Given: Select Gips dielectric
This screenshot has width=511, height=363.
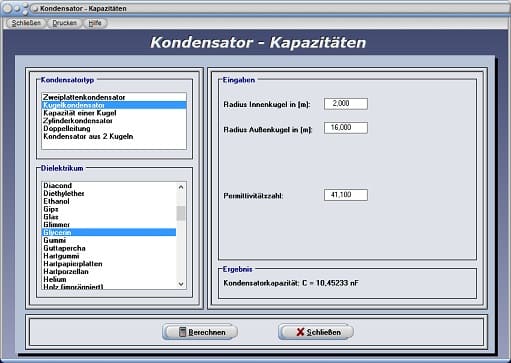Looking at the screenshot, I should [109, 209].
